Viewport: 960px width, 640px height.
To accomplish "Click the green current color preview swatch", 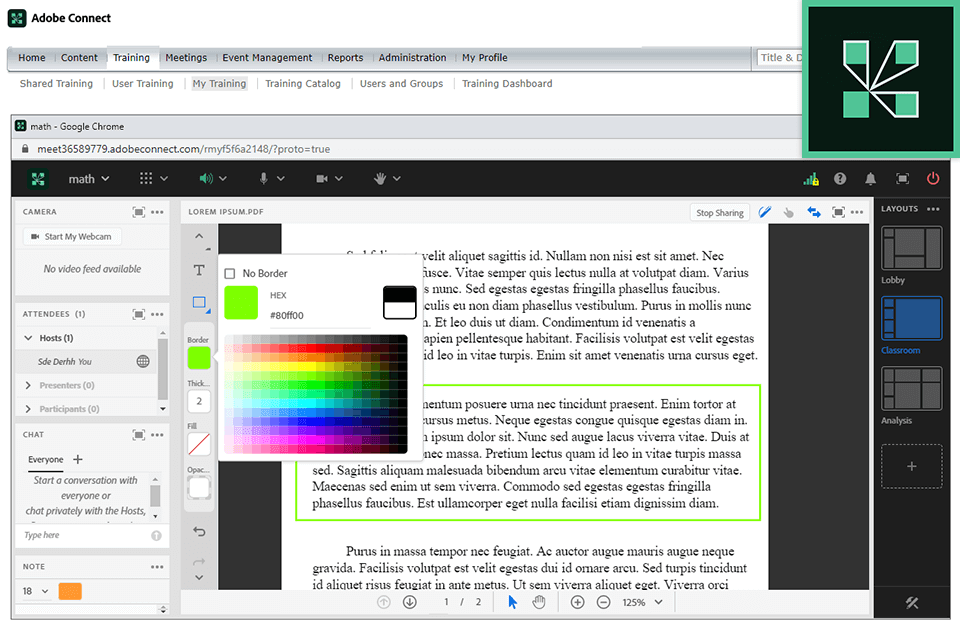I will pyautogui.click(x=241, y=303).
